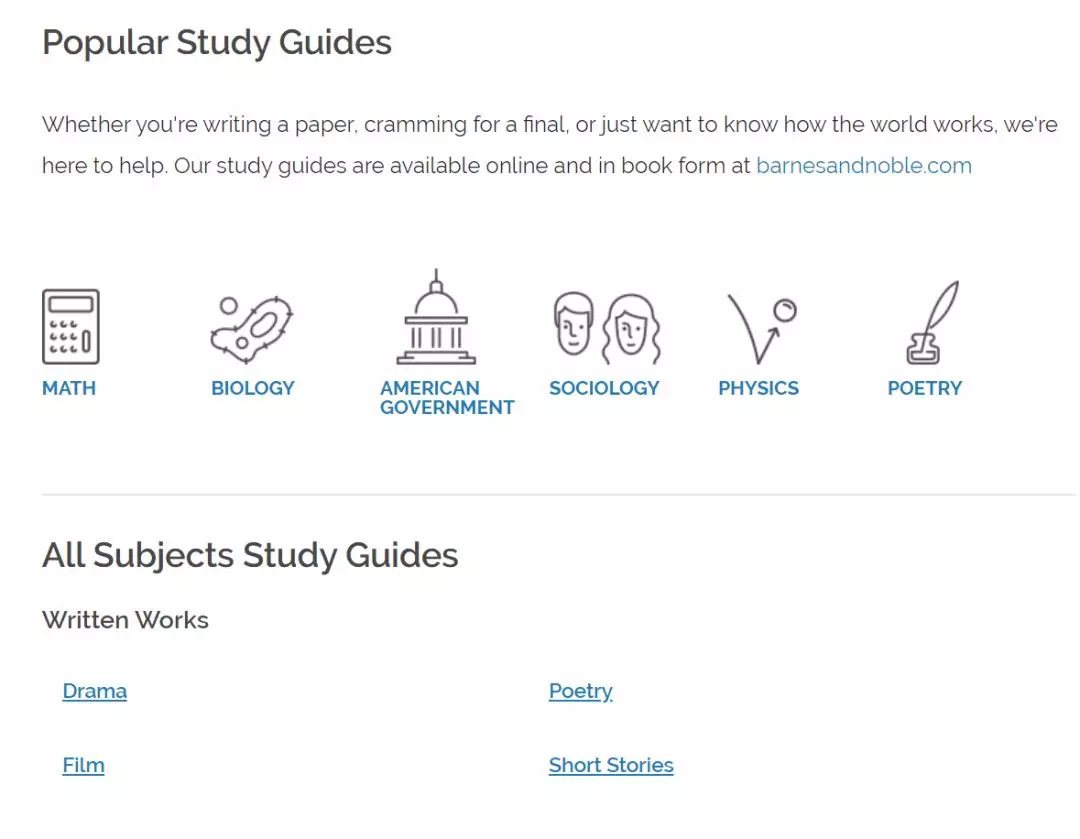The width and height of the screenshot is (1080, 839).
Task: Open the Physics trajectory icon
Action: (760, 328)
